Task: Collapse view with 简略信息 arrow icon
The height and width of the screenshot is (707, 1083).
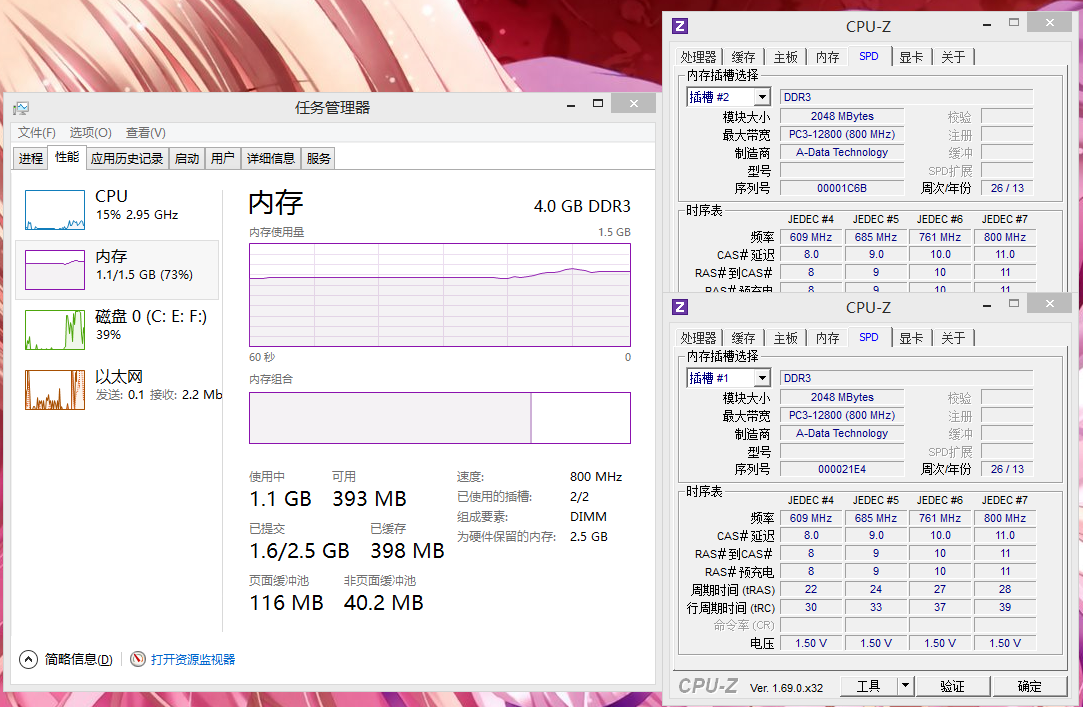Action: [28, 659]
